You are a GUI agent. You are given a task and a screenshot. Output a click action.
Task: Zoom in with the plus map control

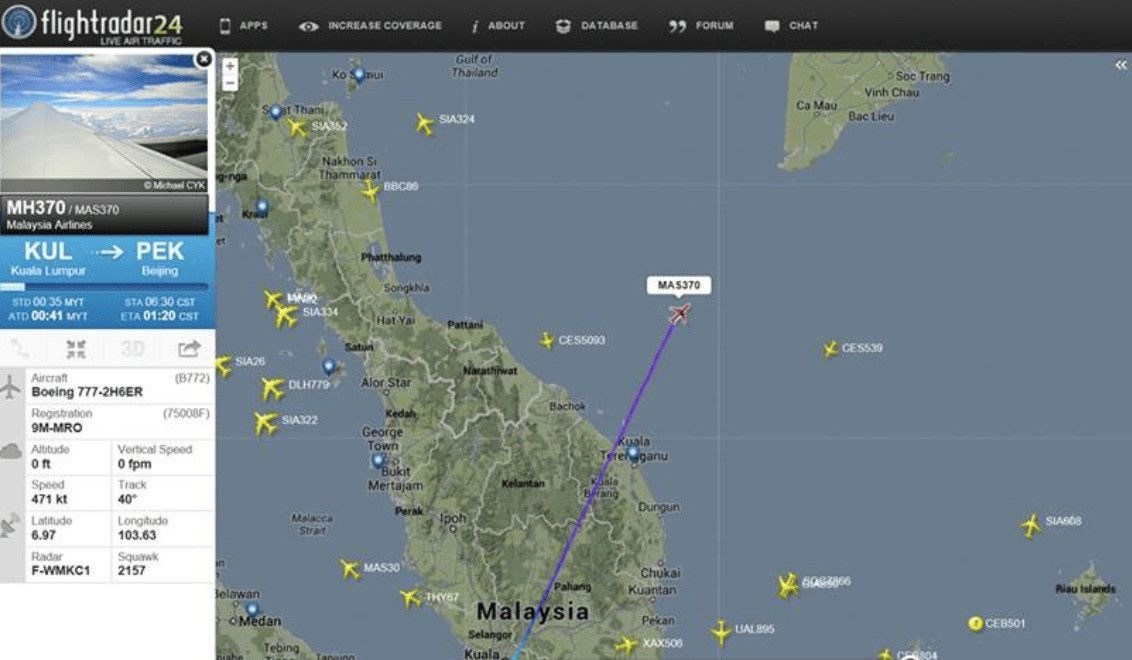point(230,66)
